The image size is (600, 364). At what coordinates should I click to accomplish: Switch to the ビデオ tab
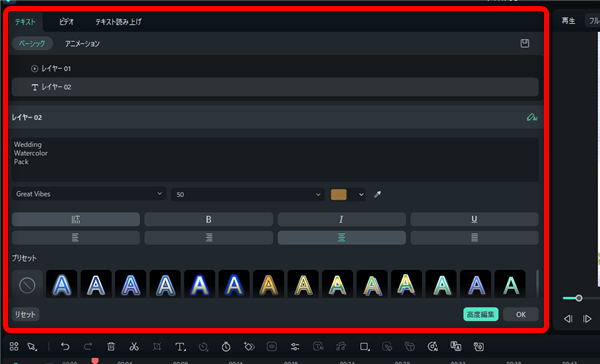67,22
